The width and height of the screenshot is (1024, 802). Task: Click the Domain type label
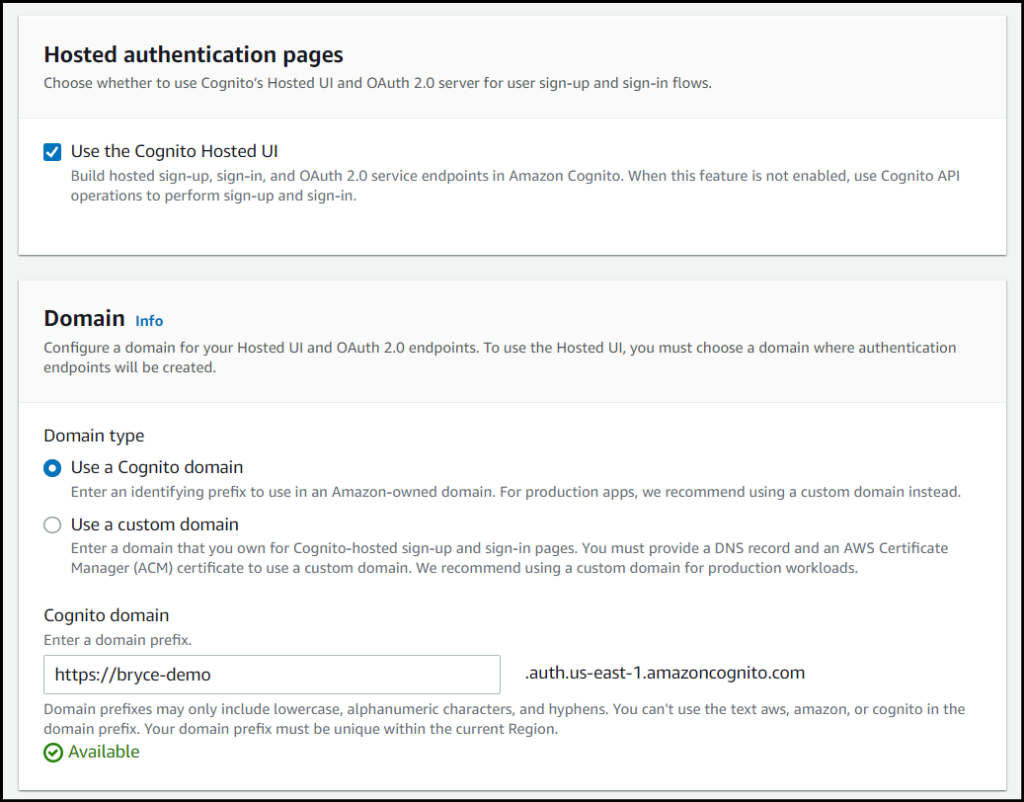93,435
